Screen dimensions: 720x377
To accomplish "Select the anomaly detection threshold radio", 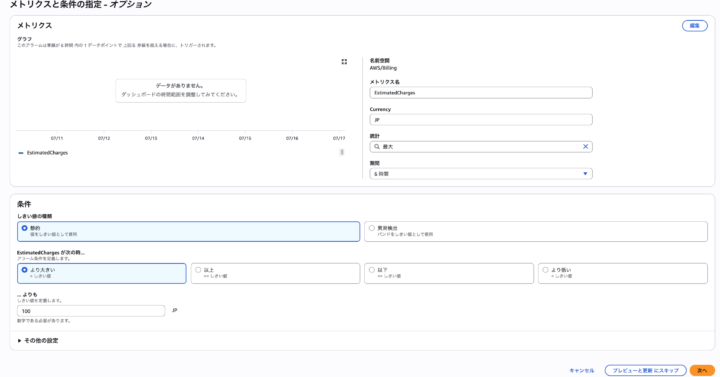I will click(x=372, y=228).
